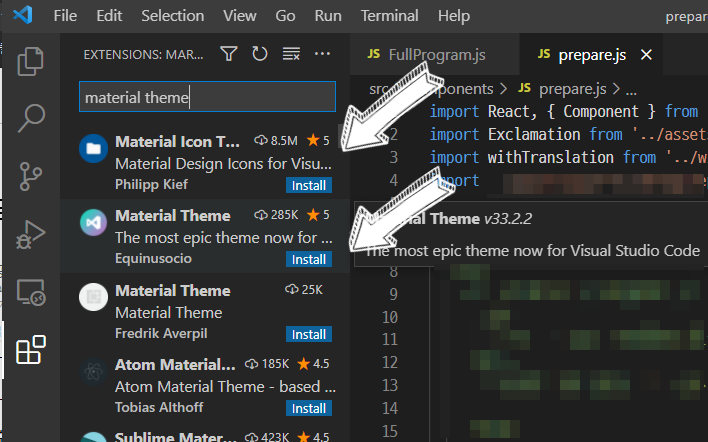Image resolution: width=708 pixels, height=442 pixels.
Task: Open the Remote Explorer view
Action: (30, 293)
